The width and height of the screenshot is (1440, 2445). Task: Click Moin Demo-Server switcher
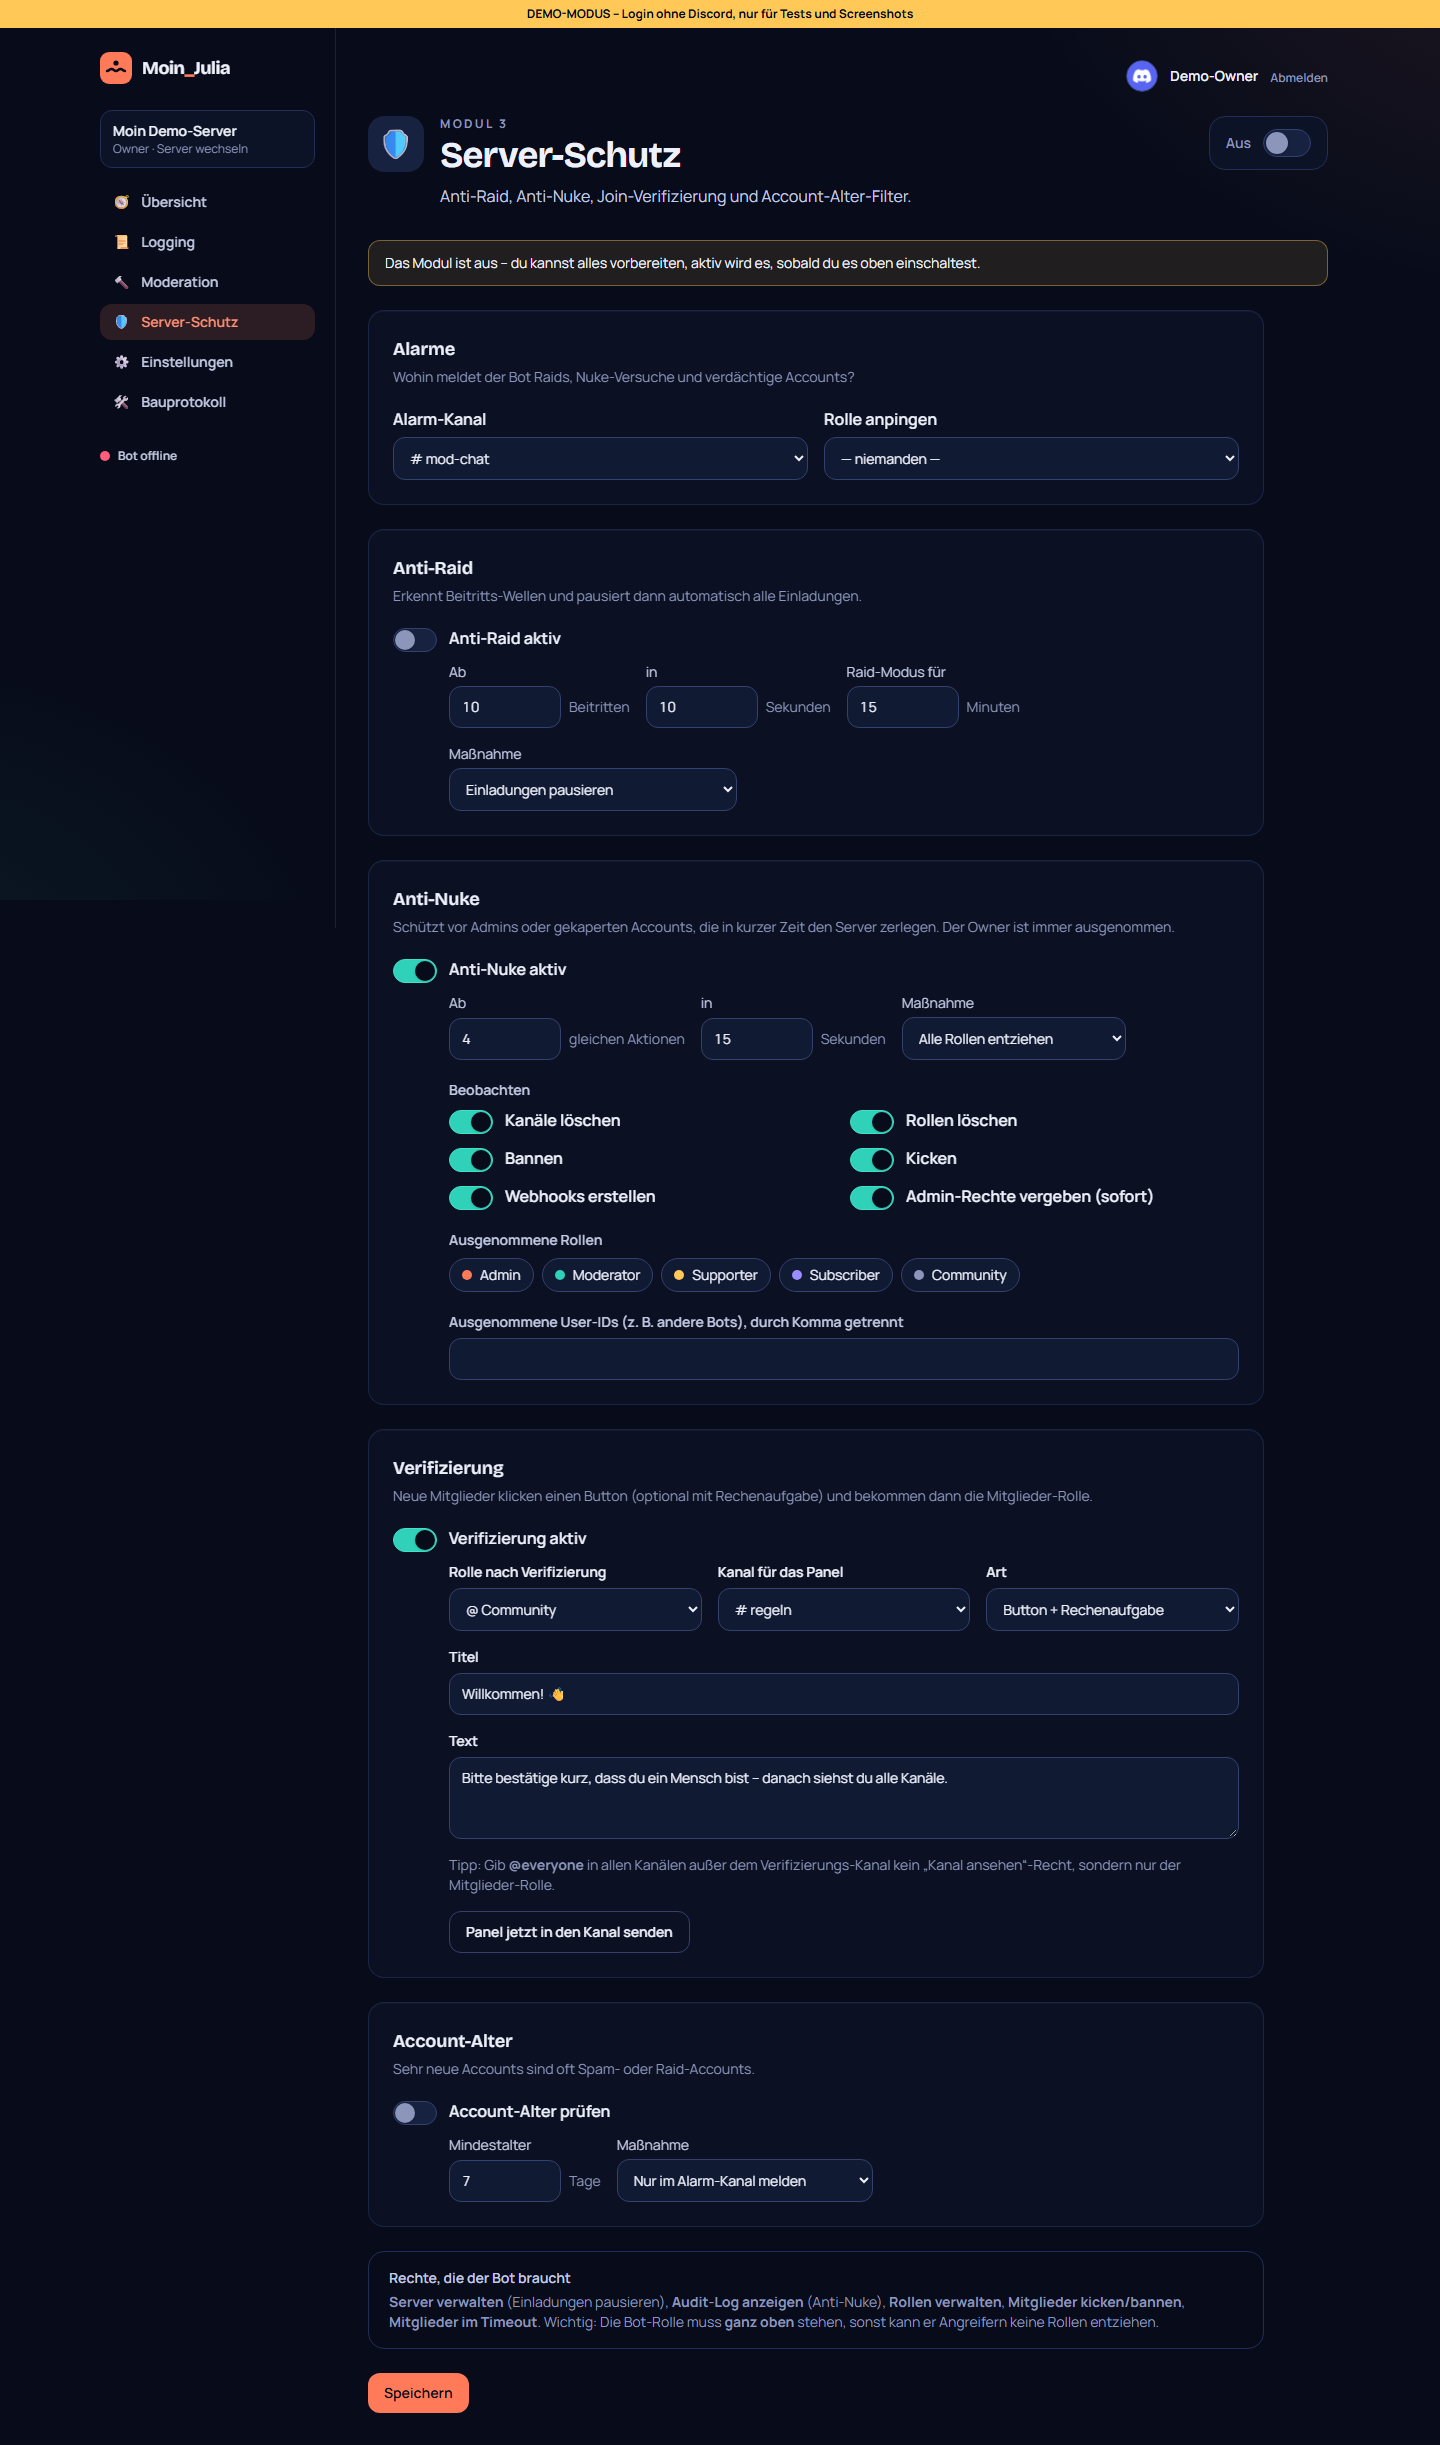207,139
